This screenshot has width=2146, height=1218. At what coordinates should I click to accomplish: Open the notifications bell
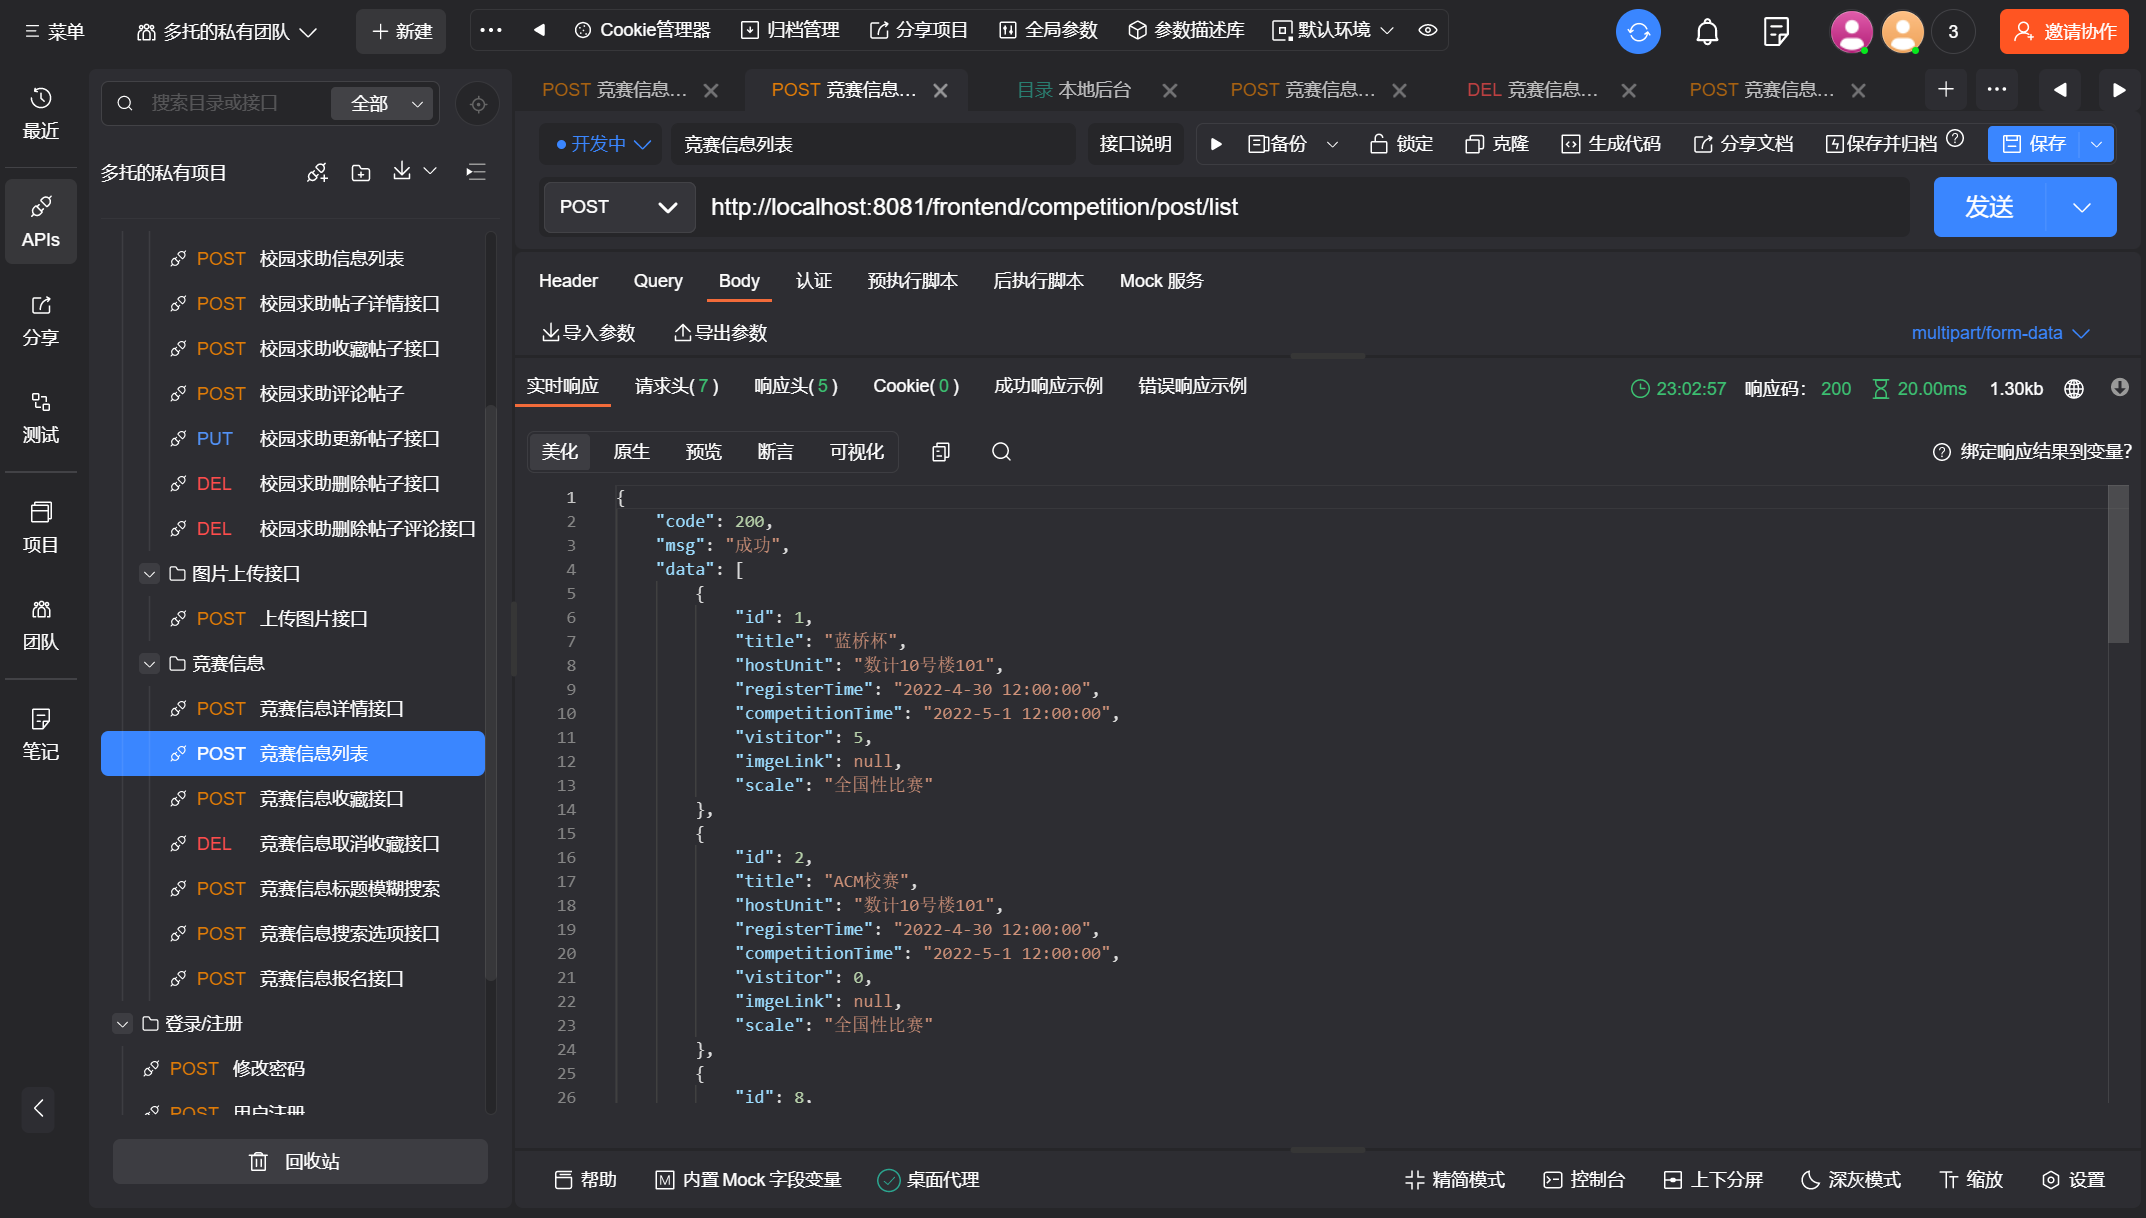pos(1707,32)
